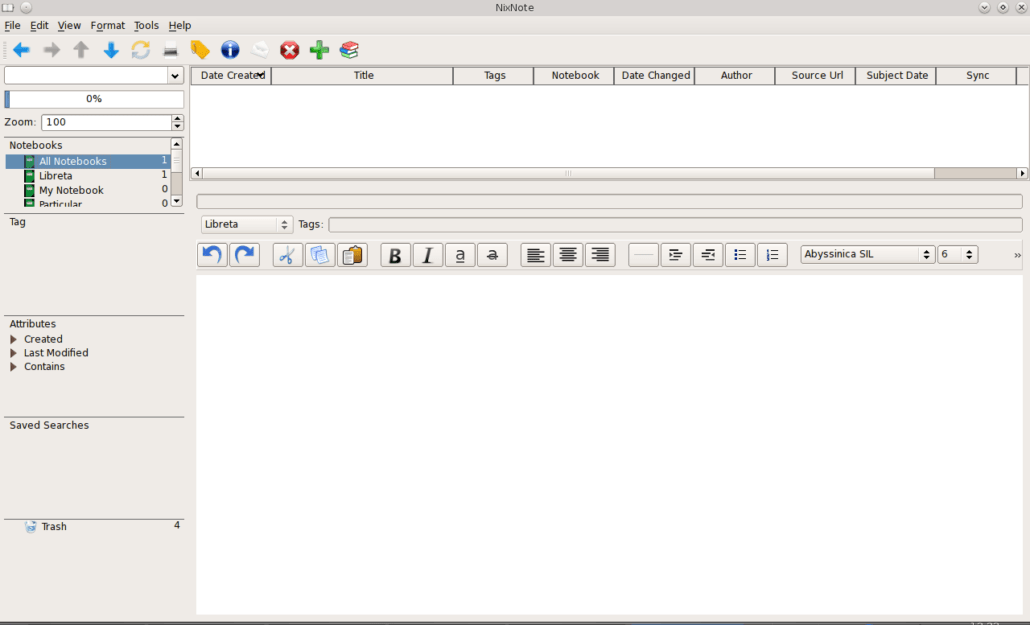Sort by Date Changed column header
The width and height of the screenshot is (1030, 625).
click(655, 76)
